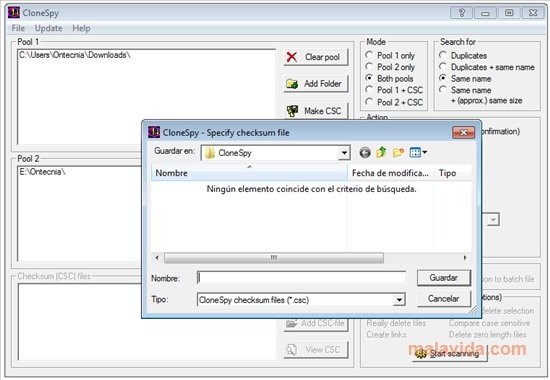The height and width of the screenshot is (380, 550).
Task: Open the File menu
Action: tap(18, 28)
